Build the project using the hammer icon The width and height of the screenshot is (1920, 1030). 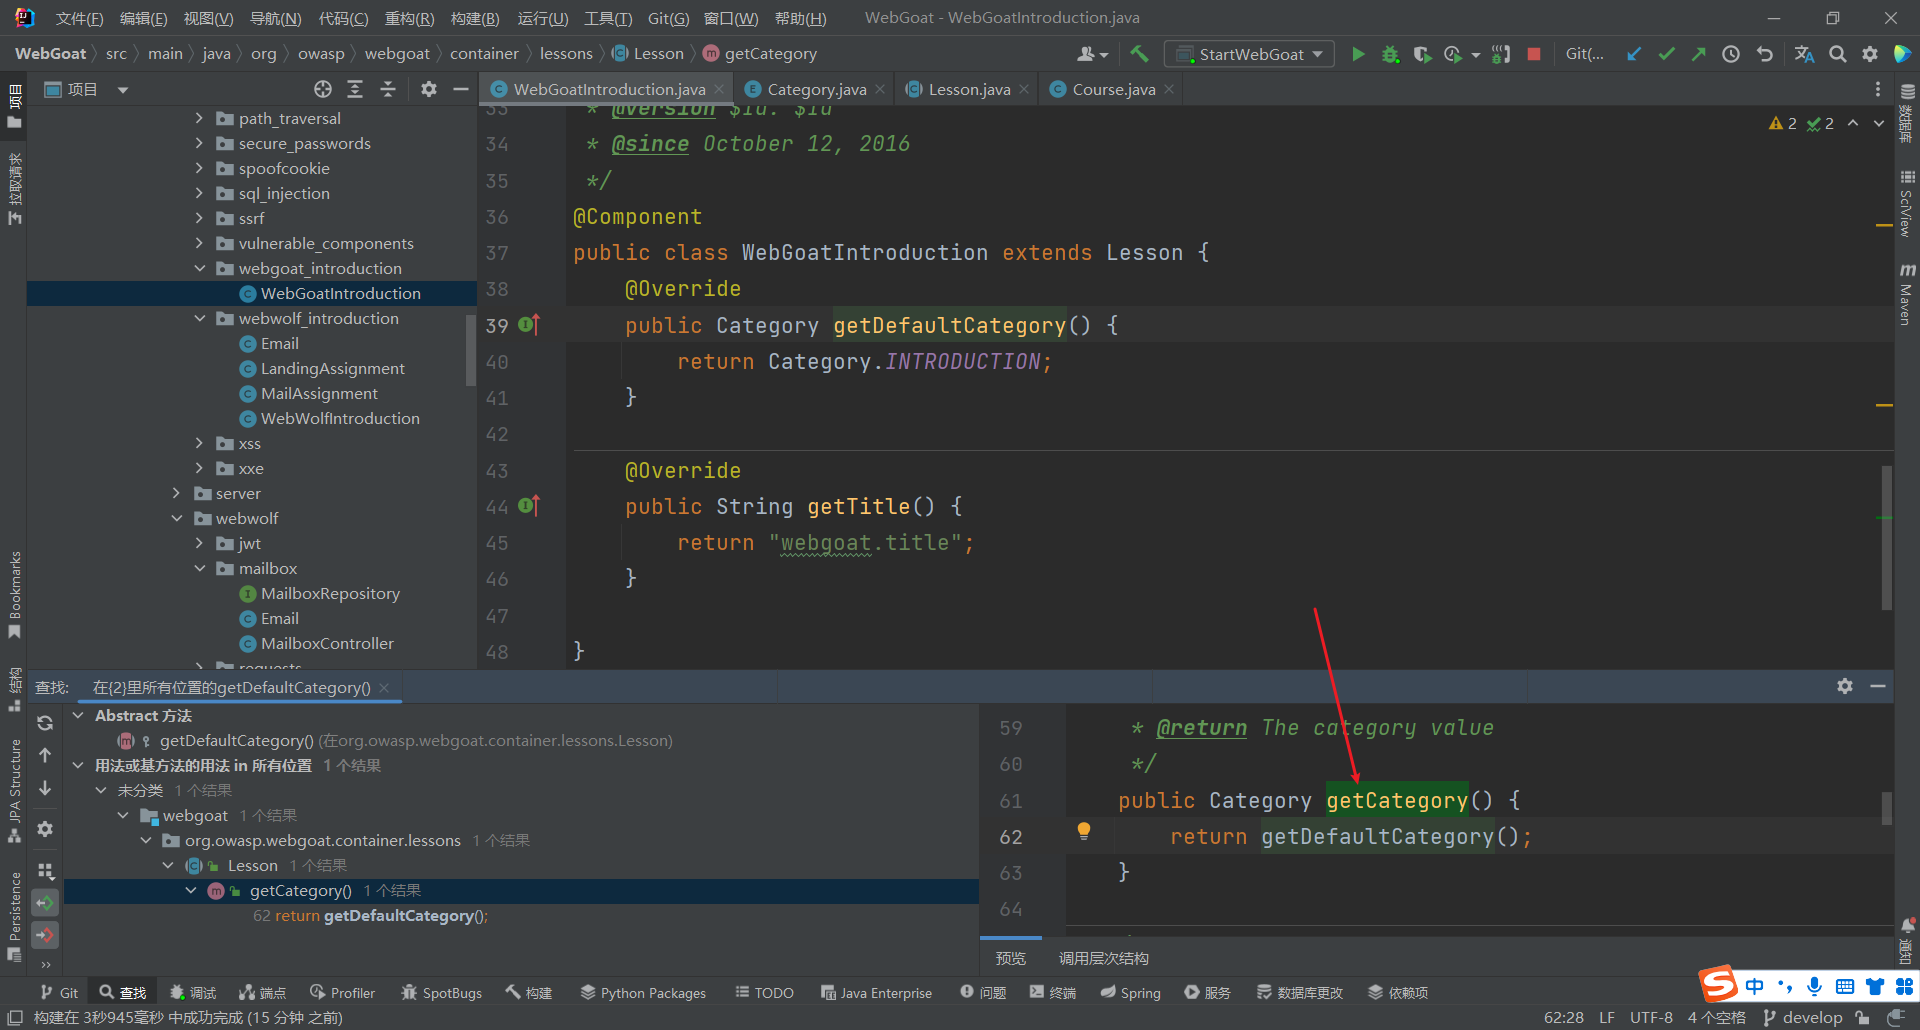click(1139, 54)
